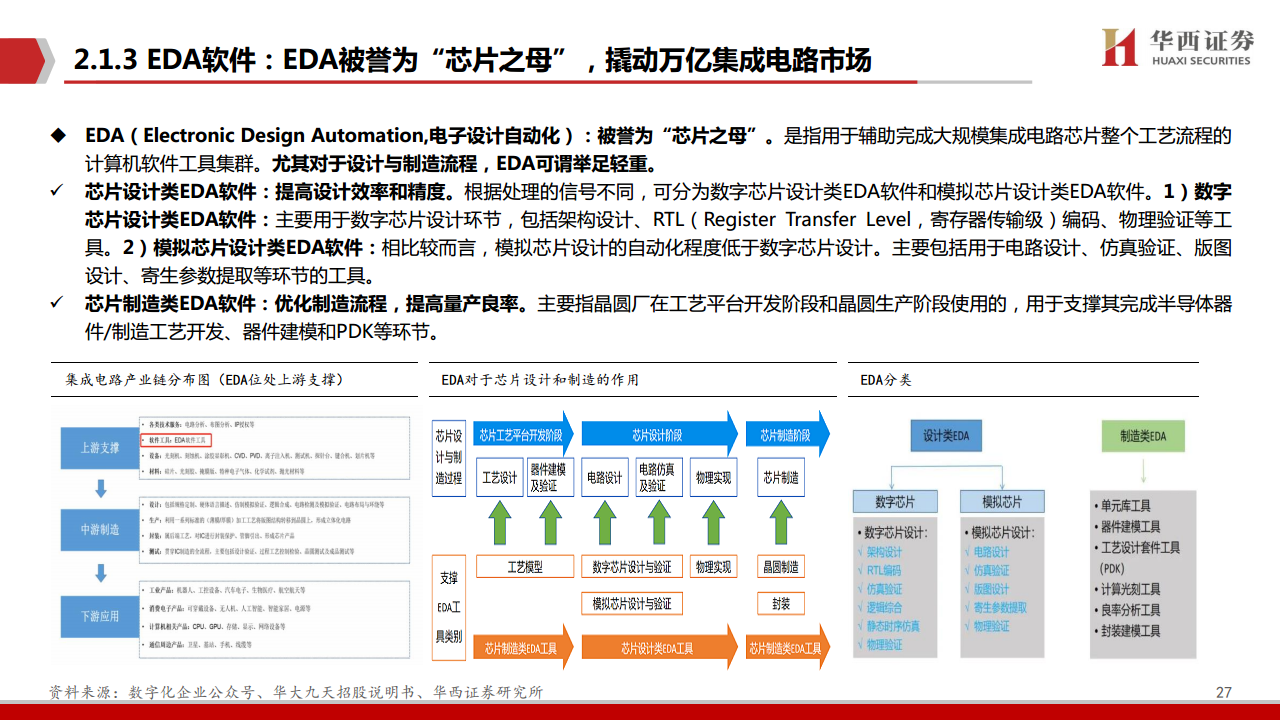Select the orange-bordered 工艺模型 box
The height and width of the screenshot is (720, 1280).
coord(524,567)
